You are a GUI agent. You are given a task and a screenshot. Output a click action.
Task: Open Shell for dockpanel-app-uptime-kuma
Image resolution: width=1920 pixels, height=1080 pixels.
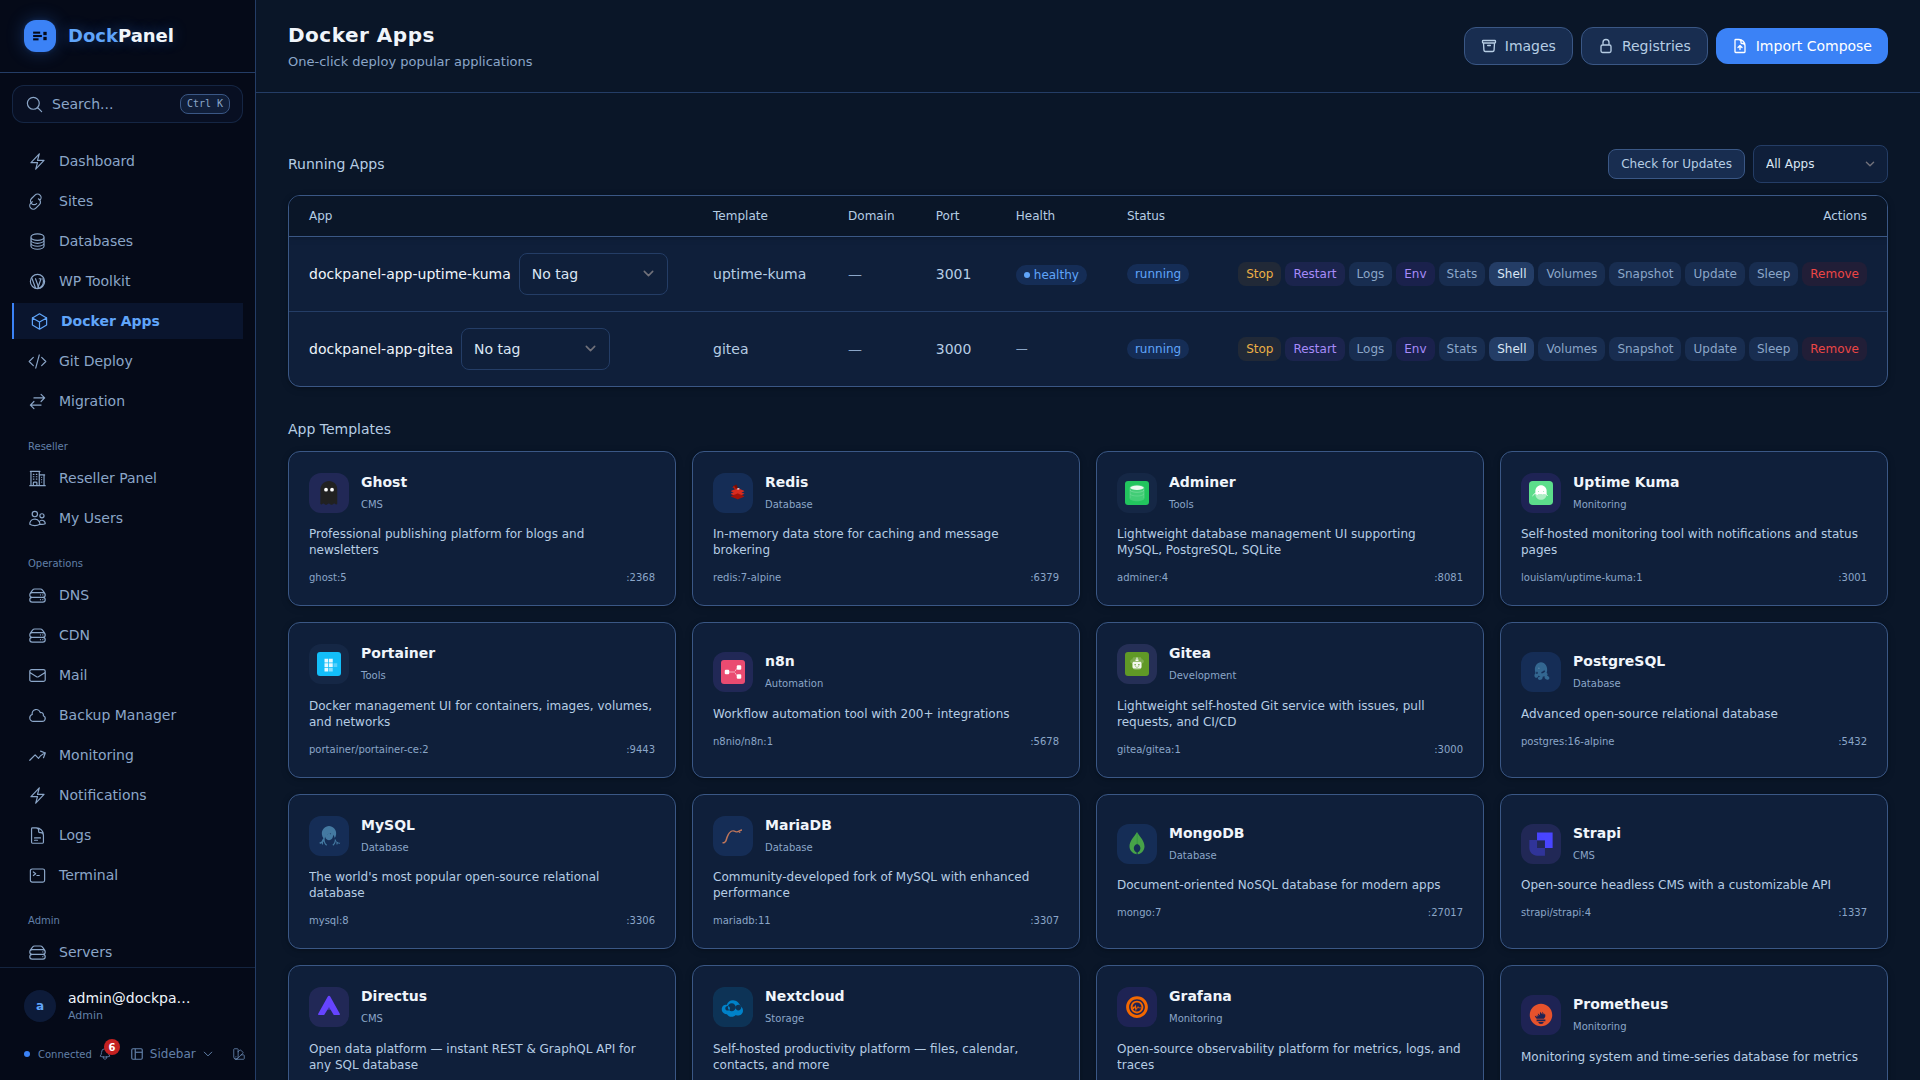[x=1511, y=274]
